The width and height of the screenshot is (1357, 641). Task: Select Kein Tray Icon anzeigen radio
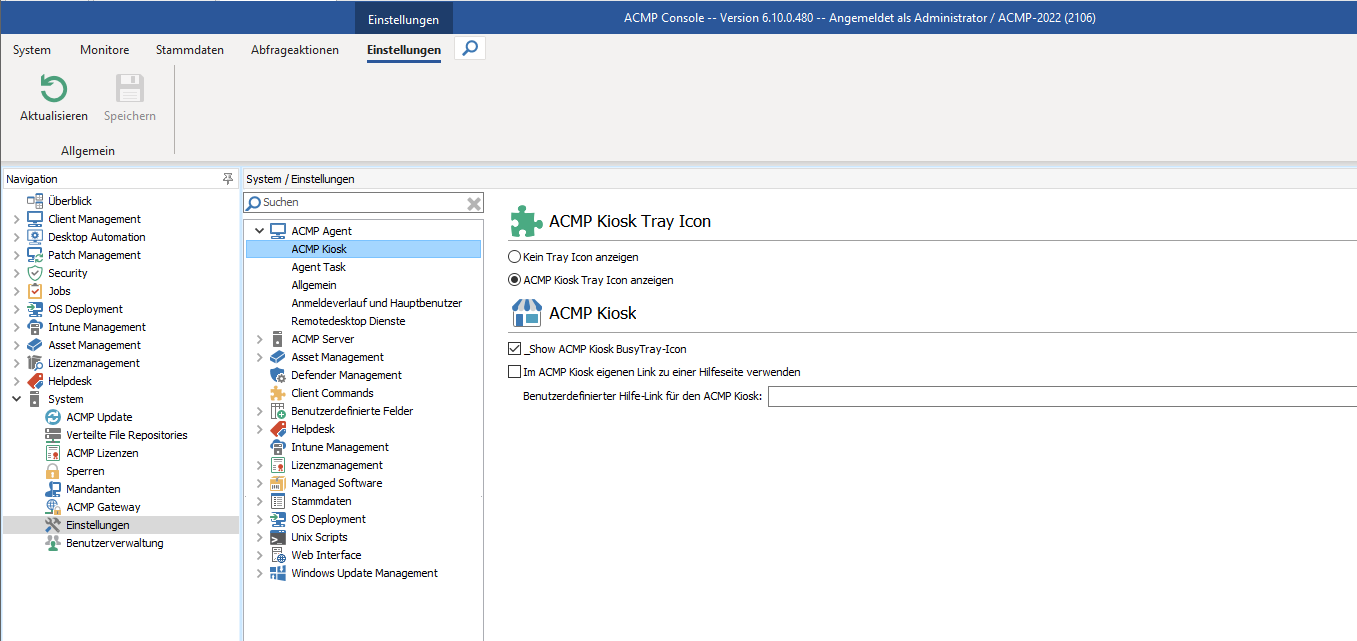tap(515, 257)
